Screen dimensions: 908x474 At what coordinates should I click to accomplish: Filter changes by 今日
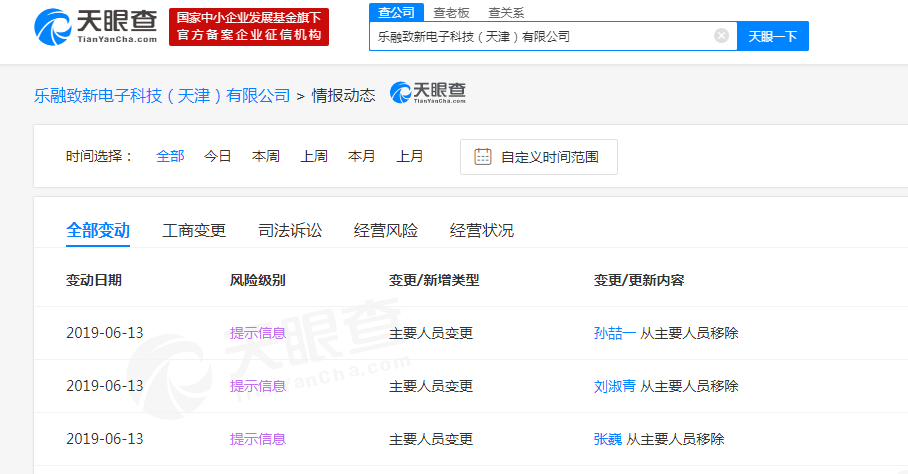(x=218, y=156)
